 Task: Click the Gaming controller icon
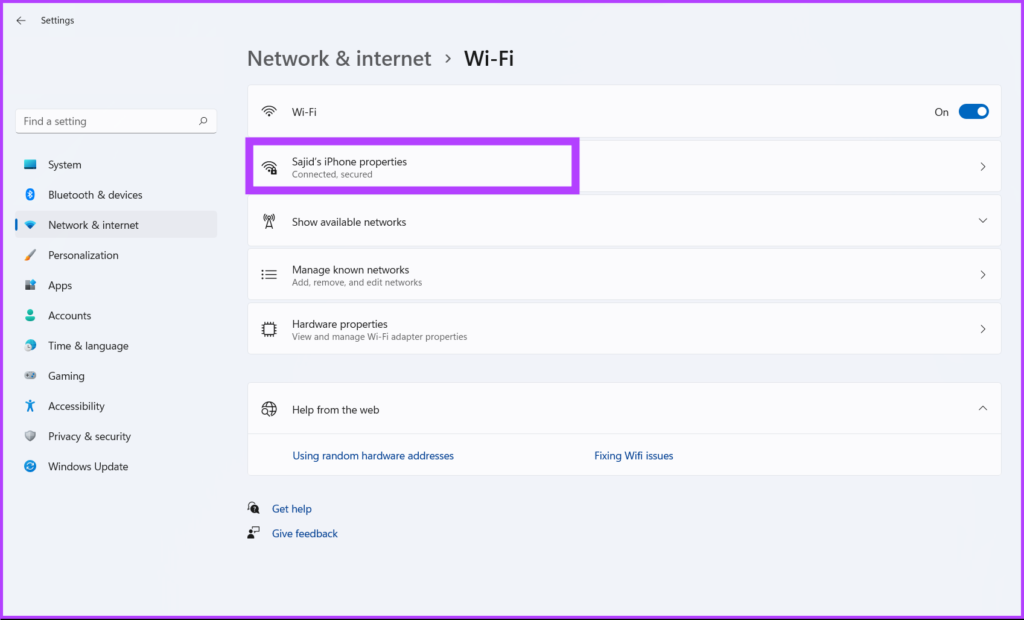click(x=30, y=376)
